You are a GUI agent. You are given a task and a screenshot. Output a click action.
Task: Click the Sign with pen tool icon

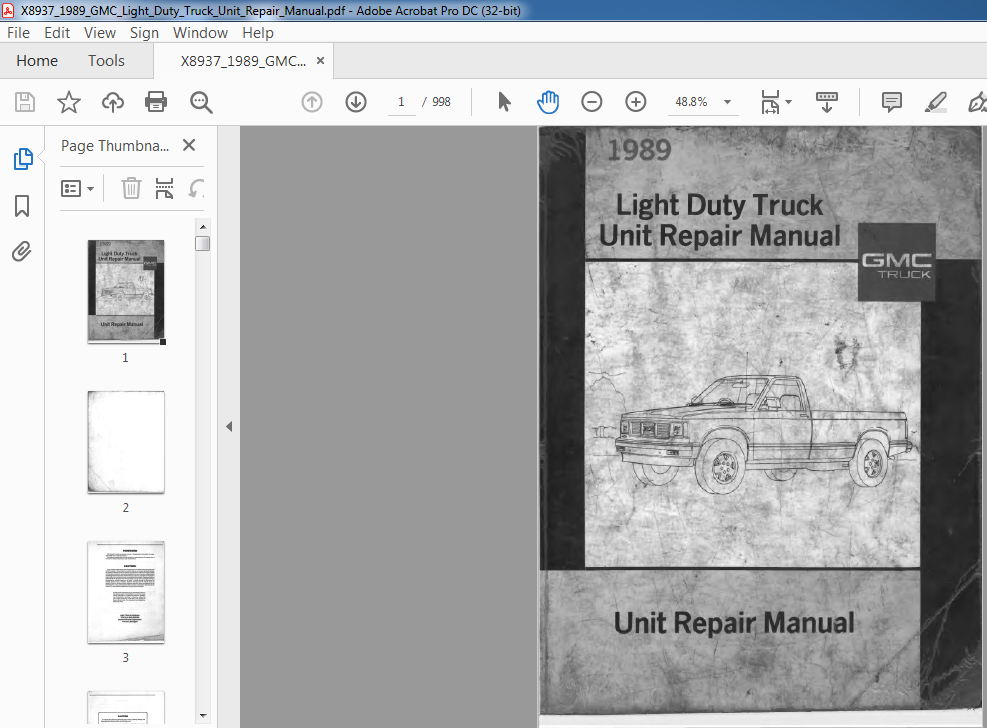(976, 101)
